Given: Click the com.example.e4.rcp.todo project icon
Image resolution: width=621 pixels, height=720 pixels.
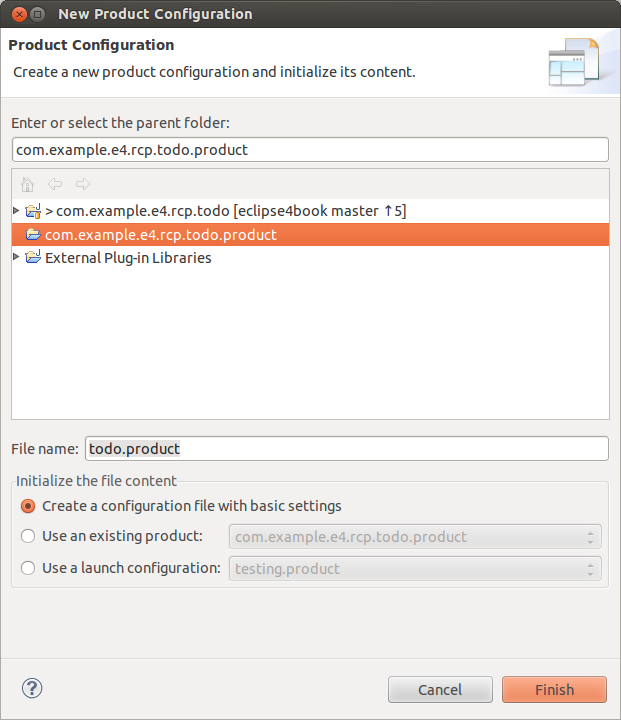Looking at the screenshot, I should coord(33,211).
